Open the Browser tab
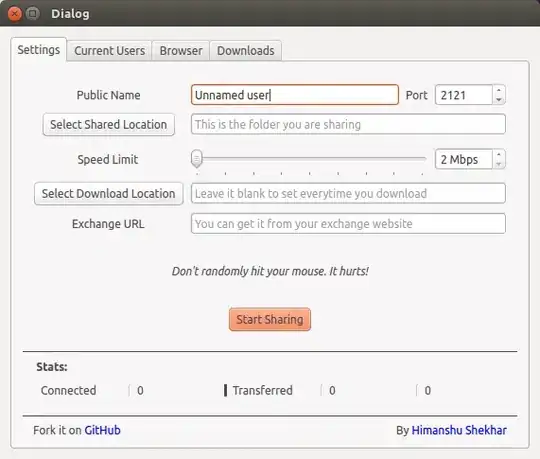Viewport: 540px width, 459px height. click(x=181, y=51)
